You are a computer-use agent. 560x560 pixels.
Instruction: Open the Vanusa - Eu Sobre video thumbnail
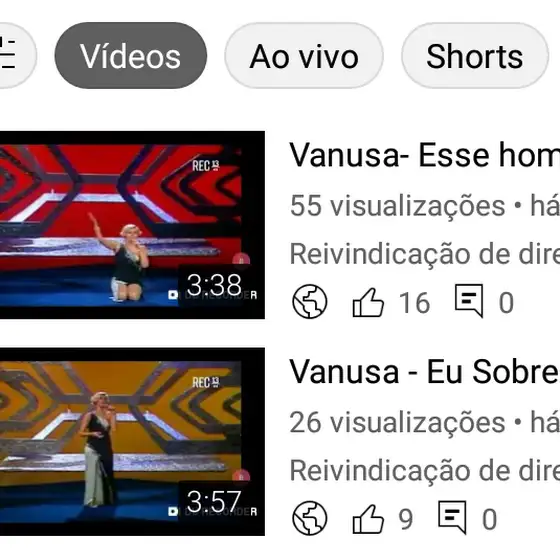coord(132,441)
